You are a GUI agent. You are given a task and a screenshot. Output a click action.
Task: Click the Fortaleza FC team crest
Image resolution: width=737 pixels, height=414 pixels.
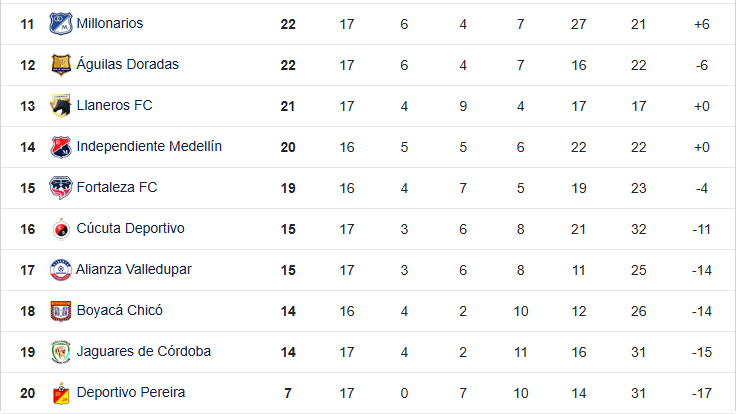[x=61, y=188]
